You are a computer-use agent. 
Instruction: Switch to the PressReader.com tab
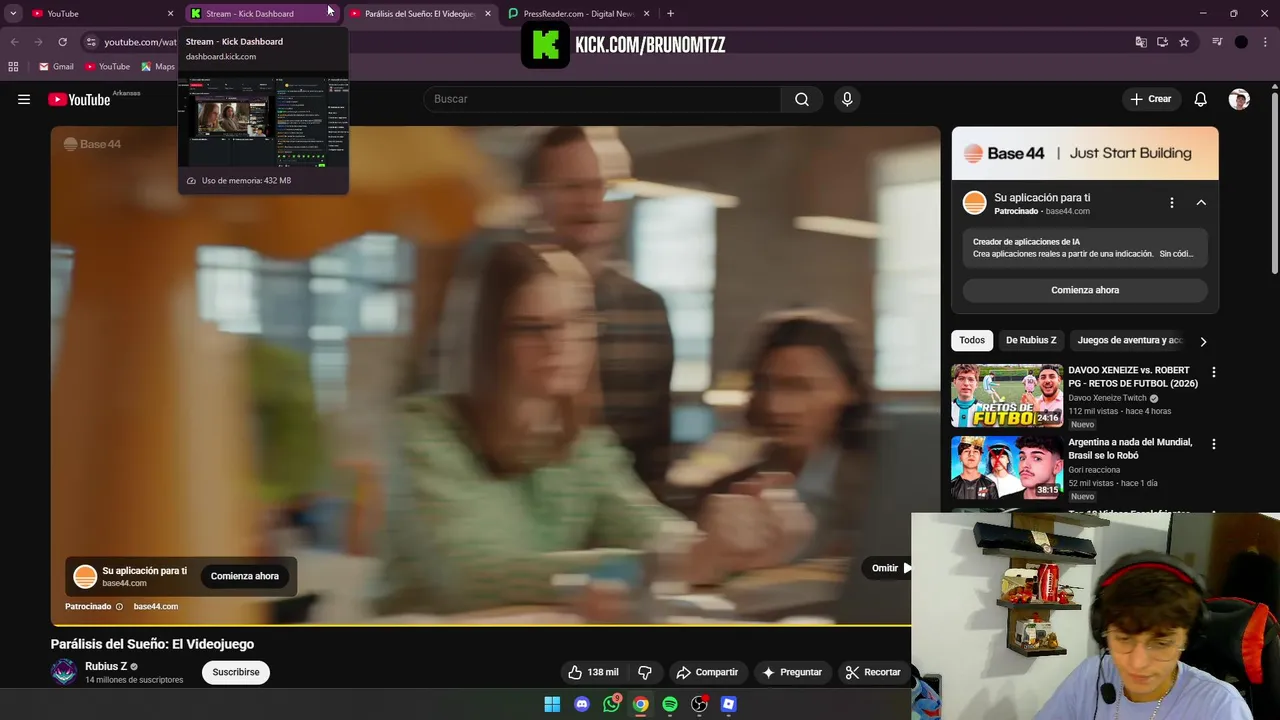coord(579,14)
